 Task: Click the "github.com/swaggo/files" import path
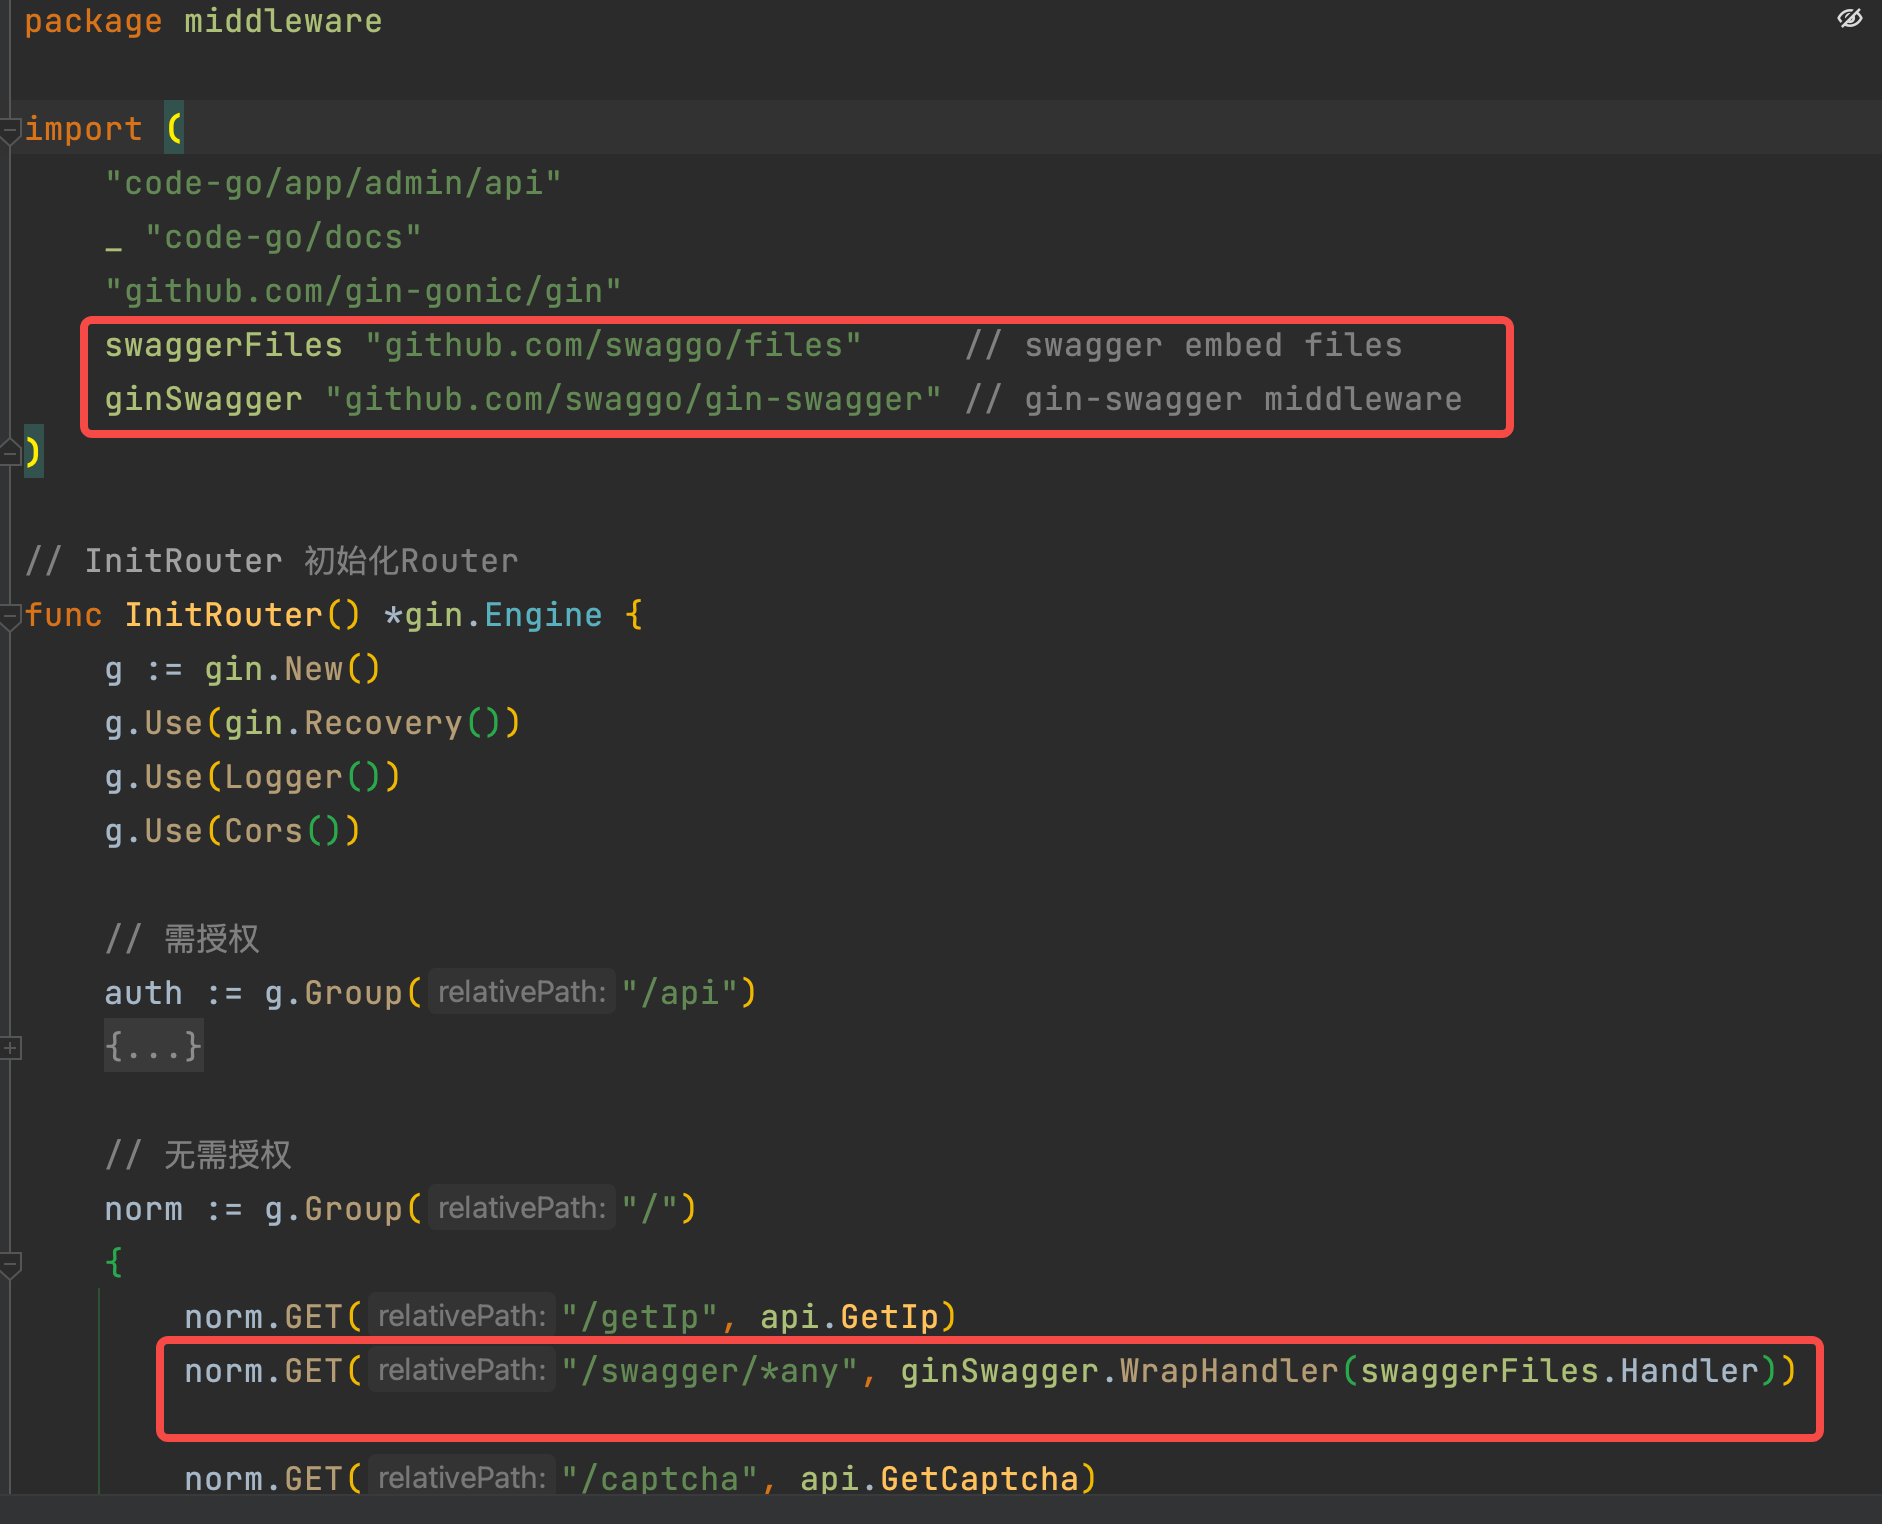[x=613, y=346]
